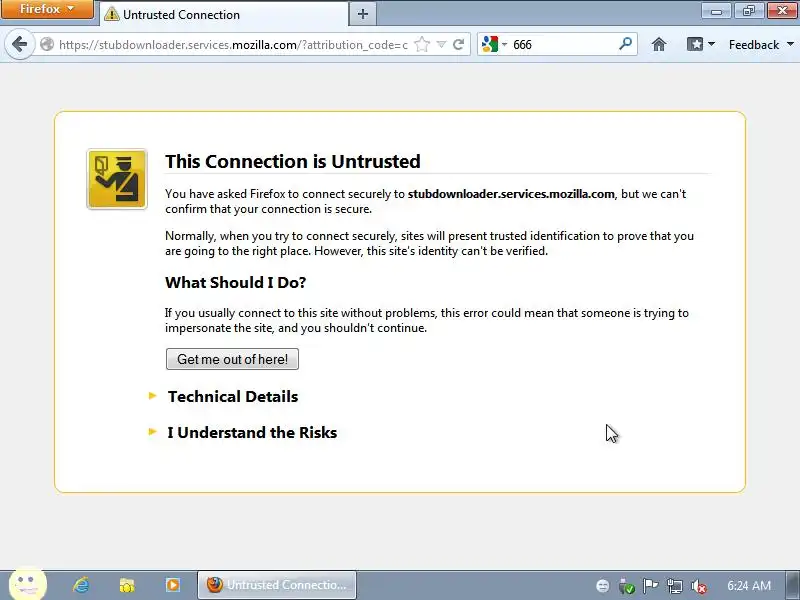This screenshot has height=600, width=800.
Task: Click the policeman warning icon
Action: (117, 179)
